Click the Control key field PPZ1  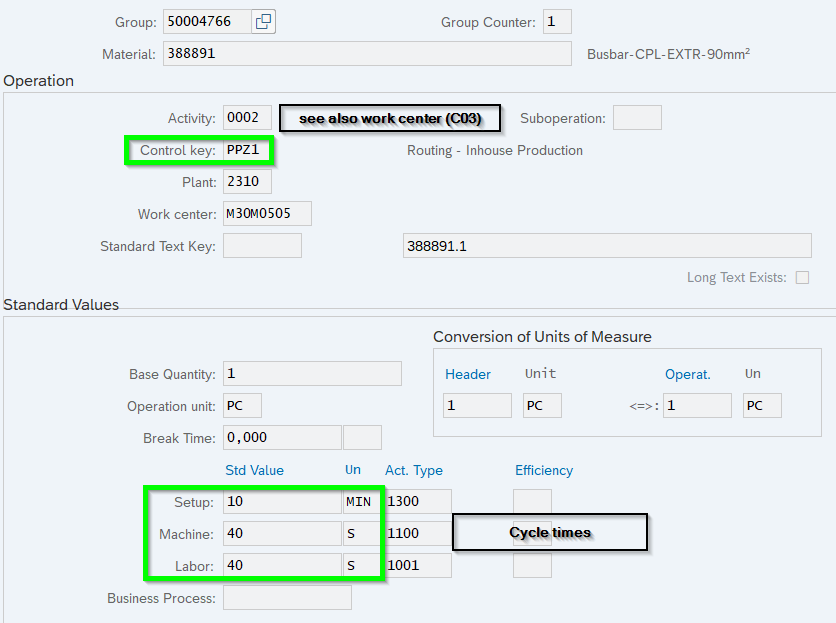[x=247, y=150]
